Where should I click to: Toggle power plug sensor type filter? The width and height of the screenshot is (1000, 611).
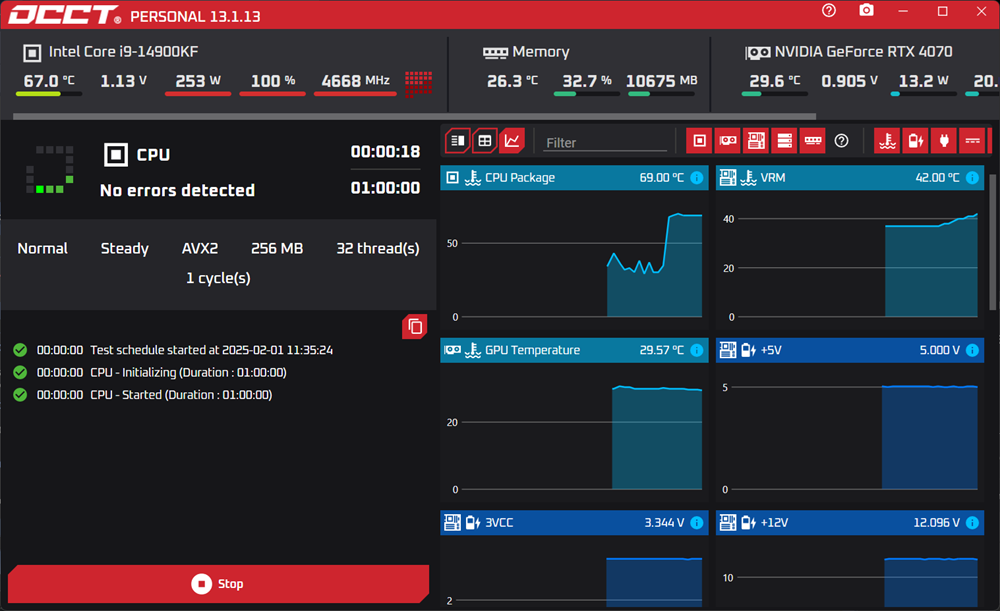(x=944, y=141)
